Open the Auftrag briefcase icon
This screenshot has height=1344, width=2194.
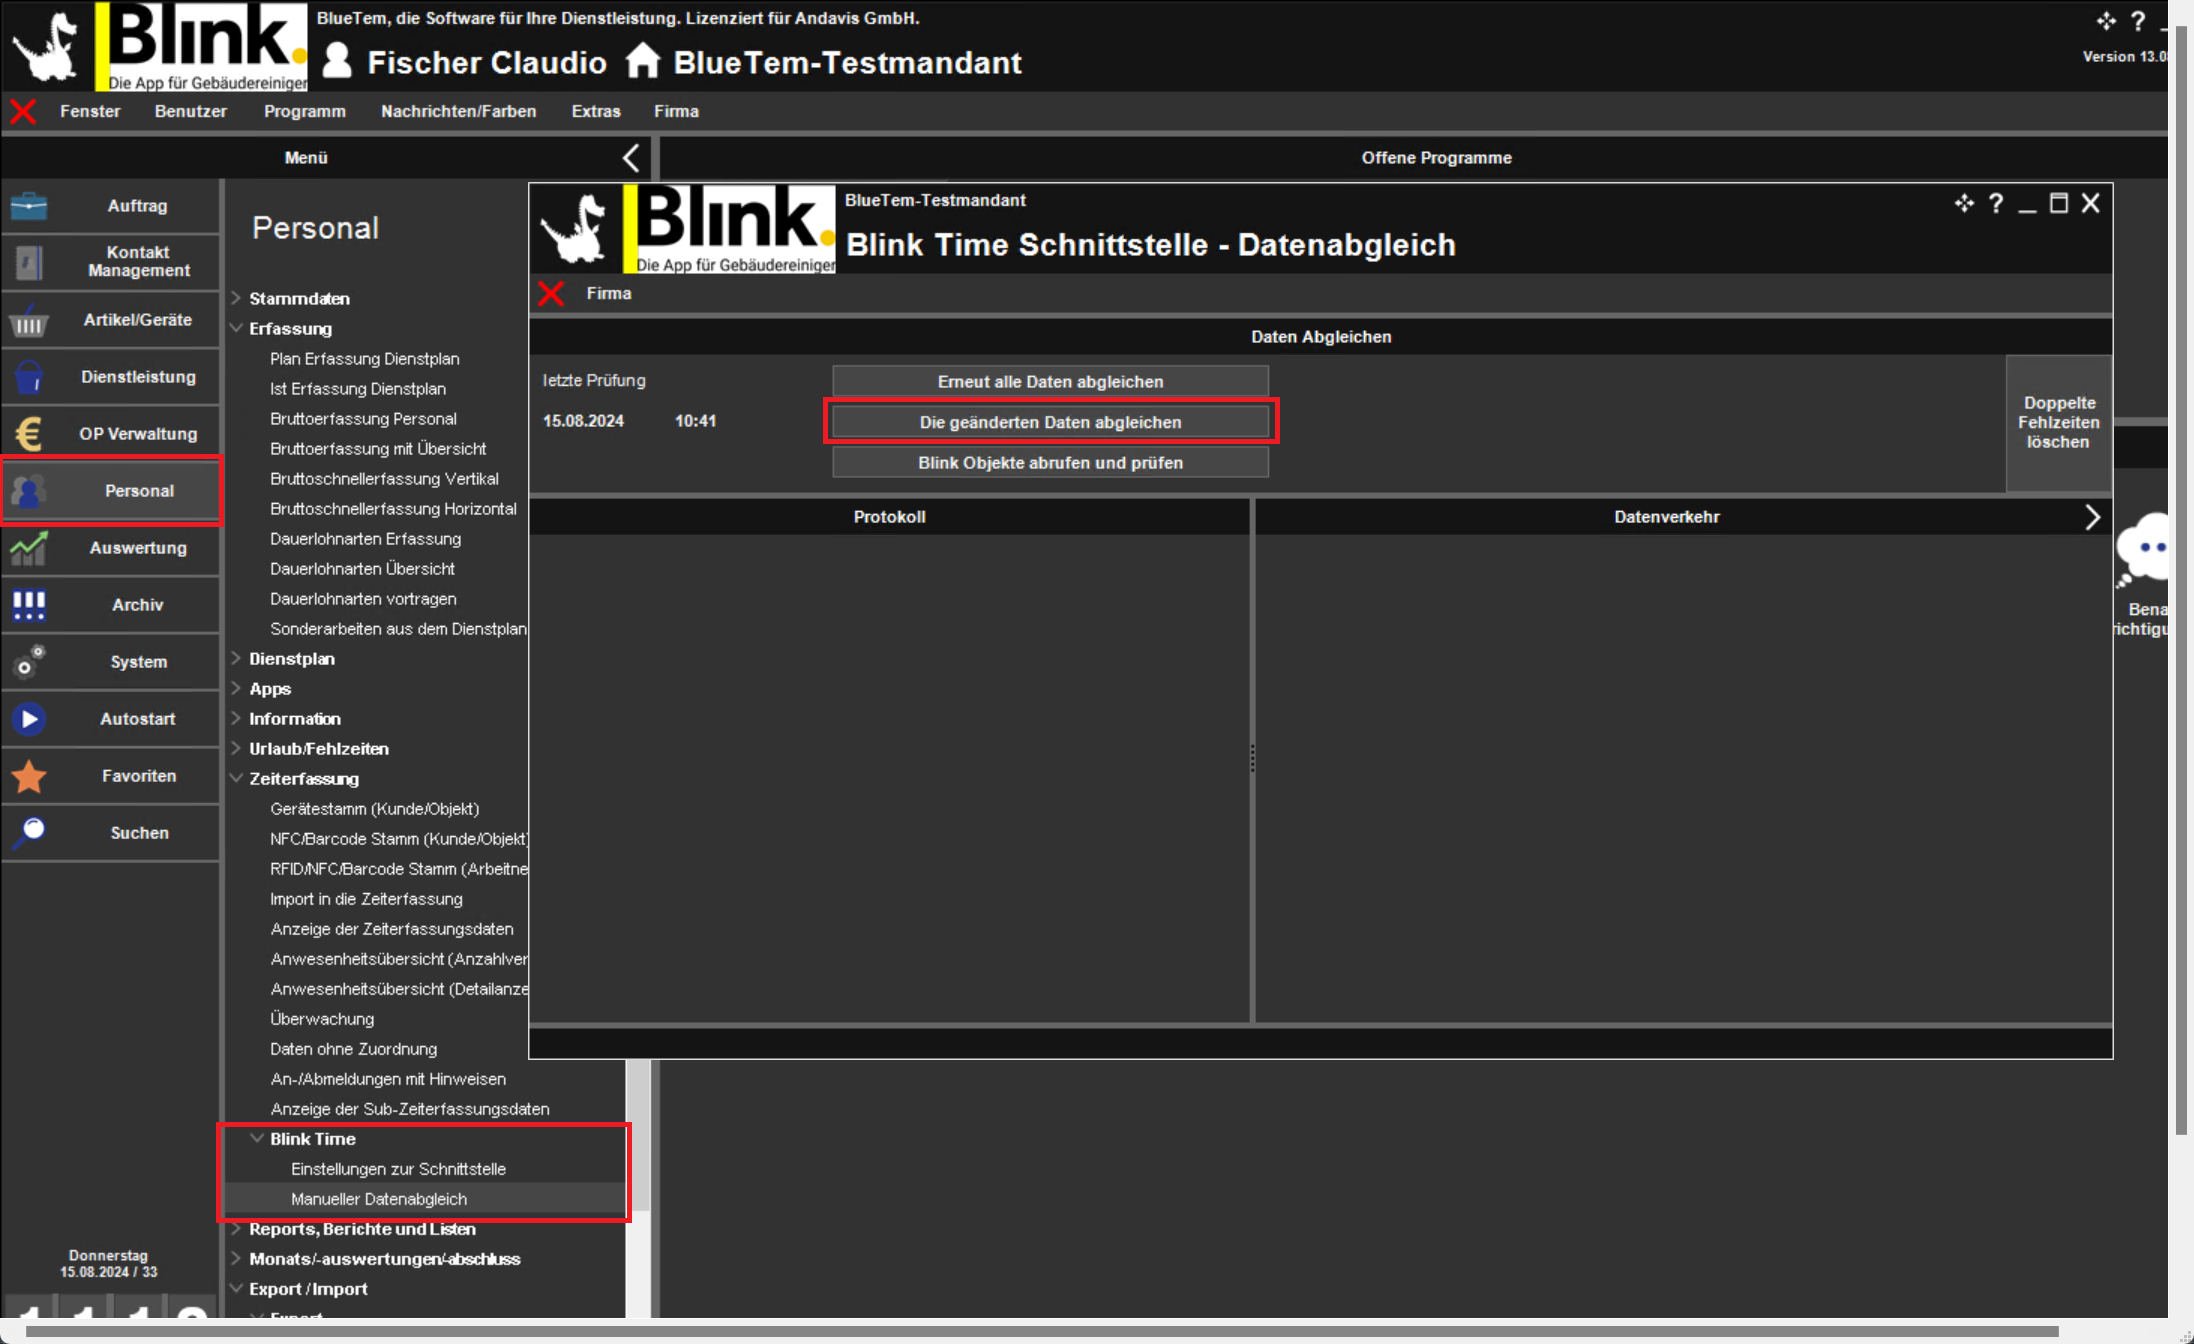coord(29,206)
